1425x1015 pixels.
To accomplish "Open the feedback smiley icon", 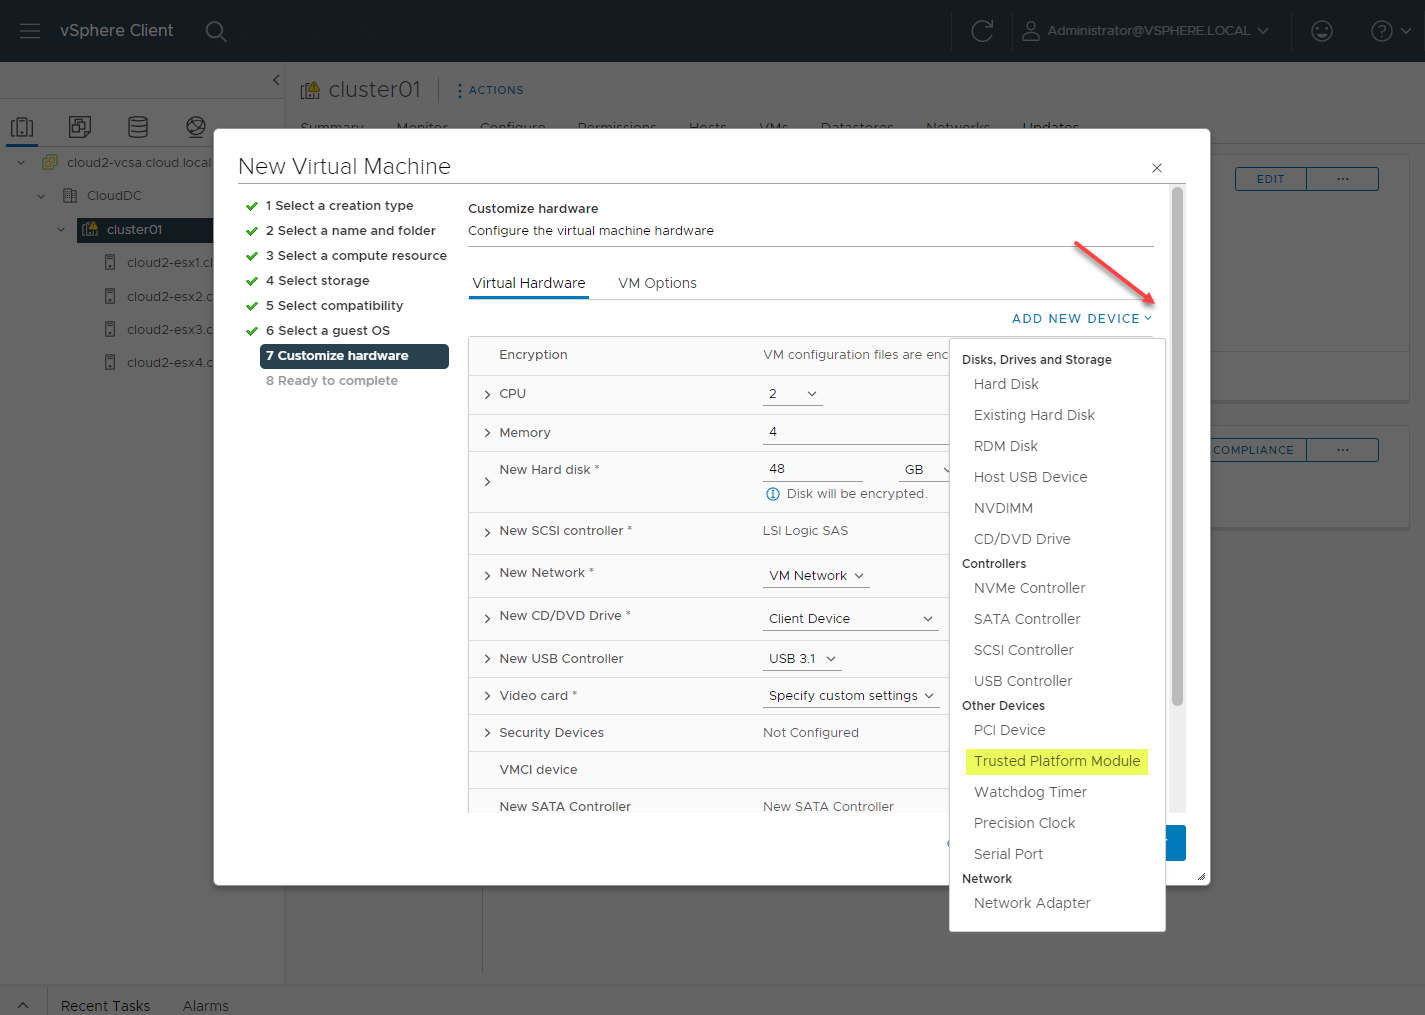I will [1322, 31].
